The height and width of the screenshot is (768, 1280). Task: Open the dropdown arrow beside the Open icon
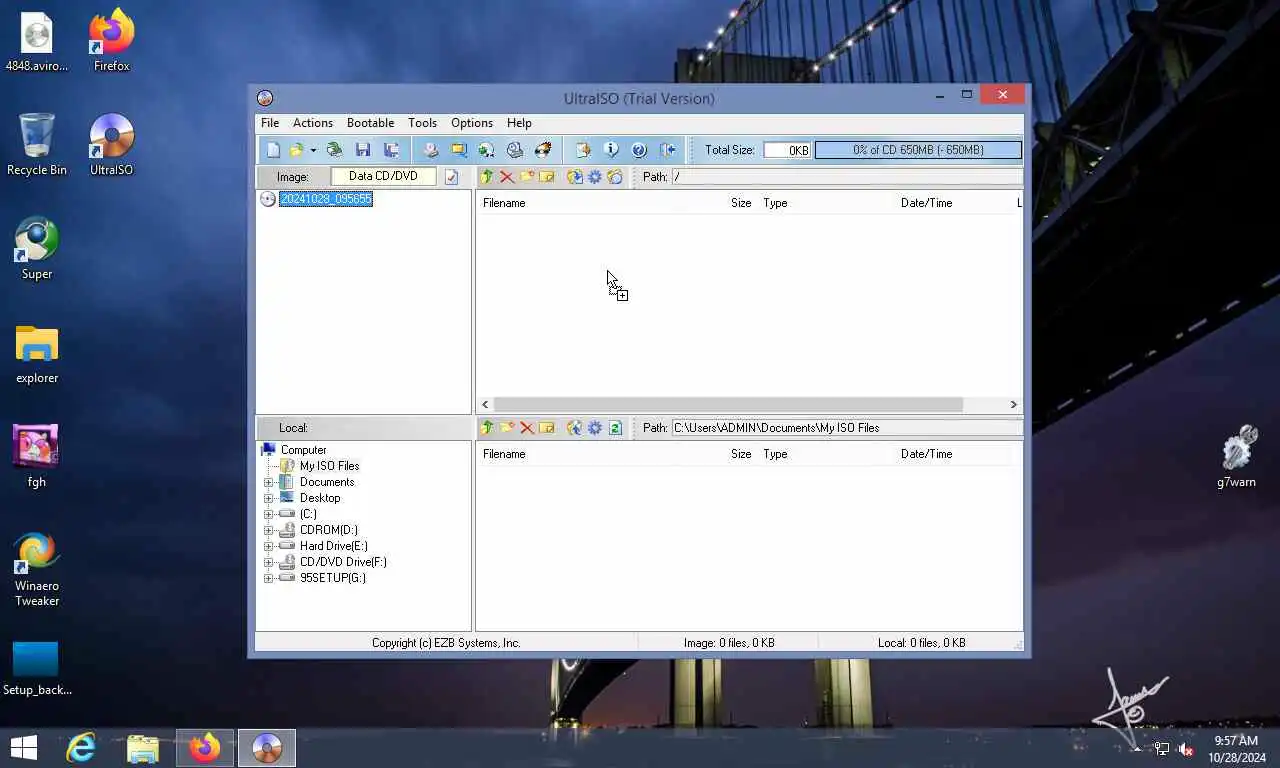click(x=313, y=150)
